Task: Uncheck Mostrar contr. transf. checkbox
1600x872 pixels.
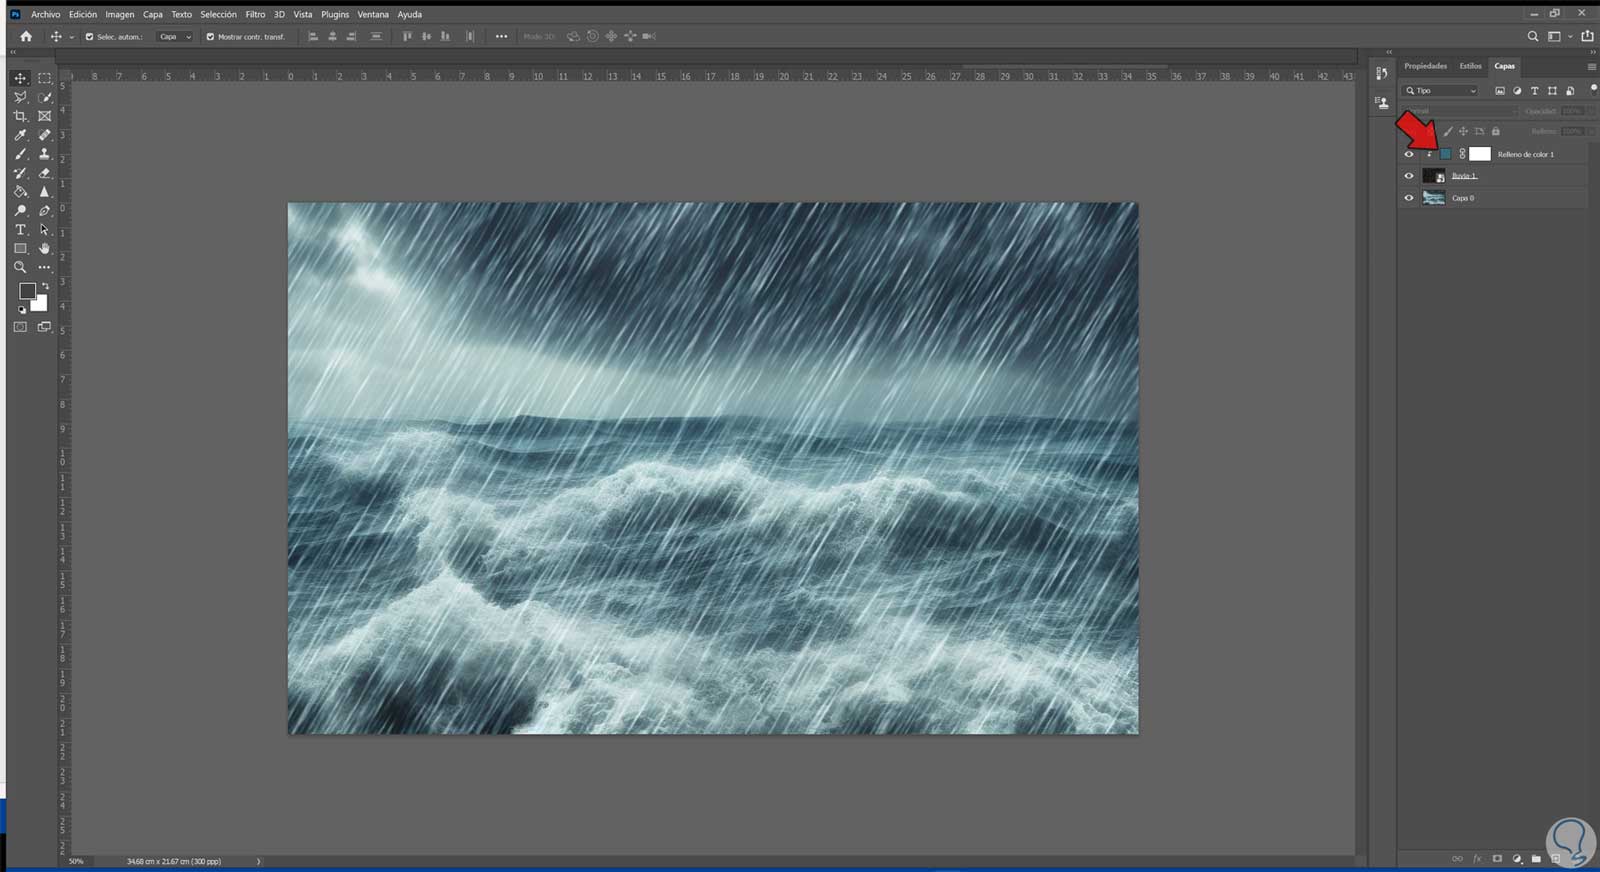Action: (x=210, y=37)
